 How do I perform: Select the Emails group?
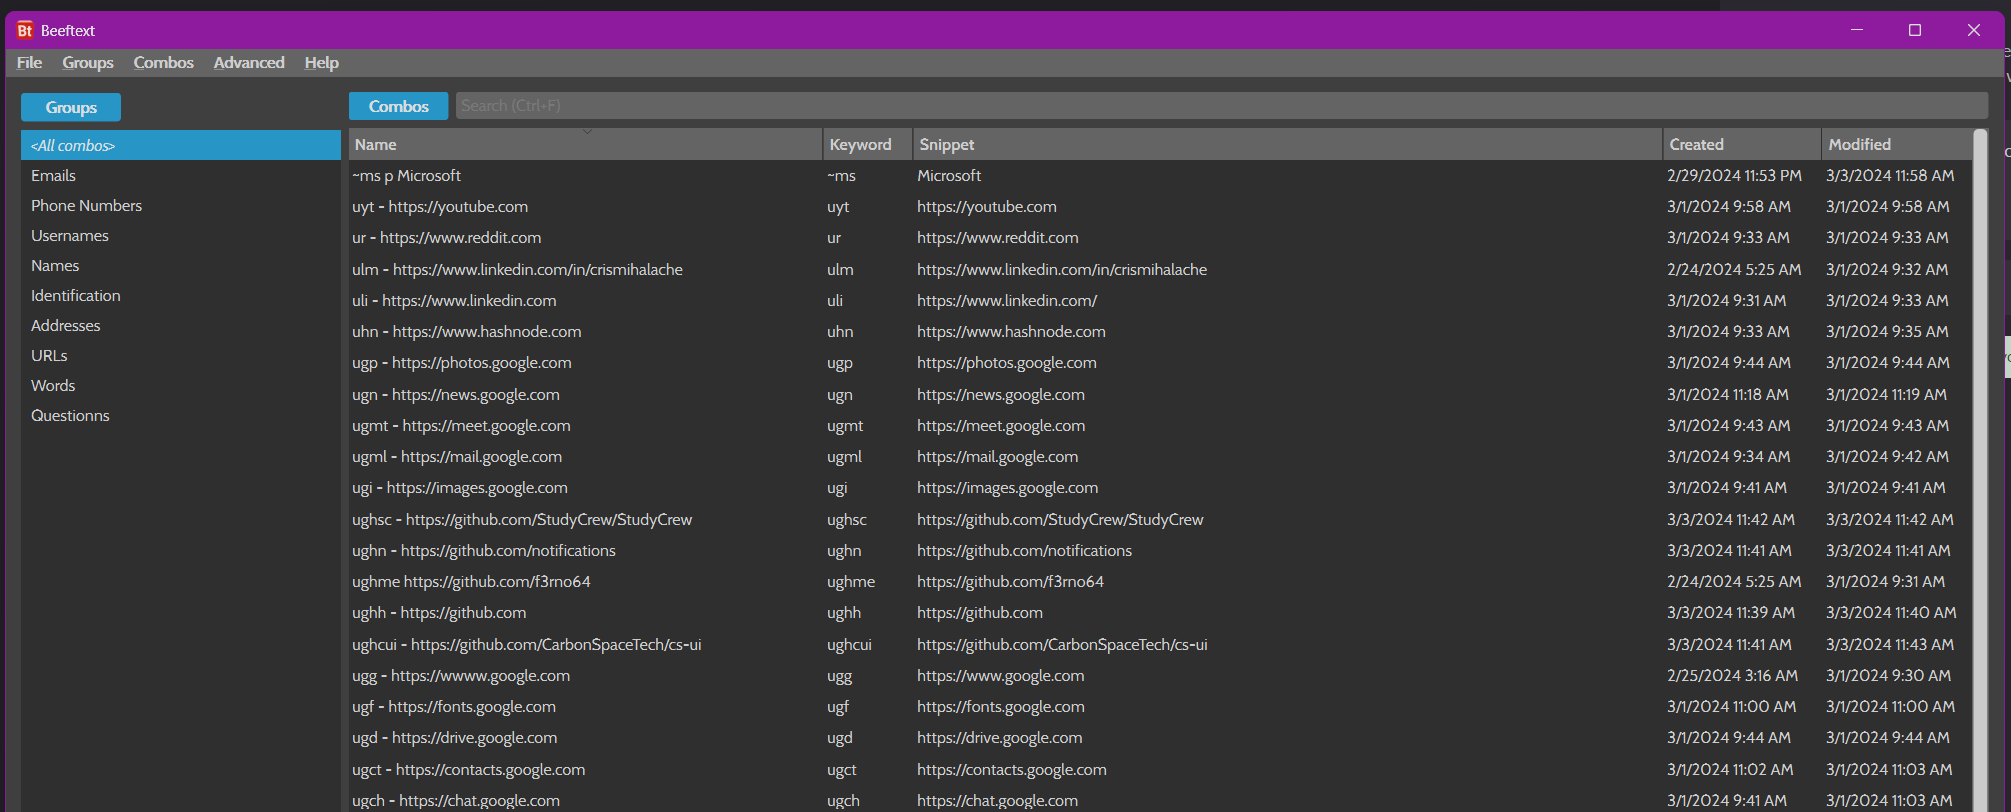point(181,175)
